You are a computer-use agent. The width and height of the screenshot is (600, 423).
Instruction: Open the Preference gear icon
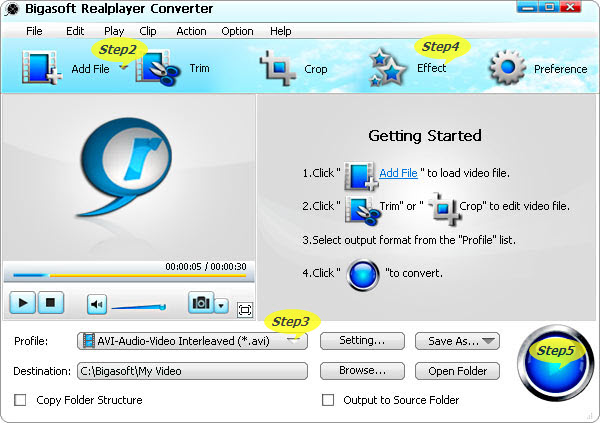tap(507, 67)
